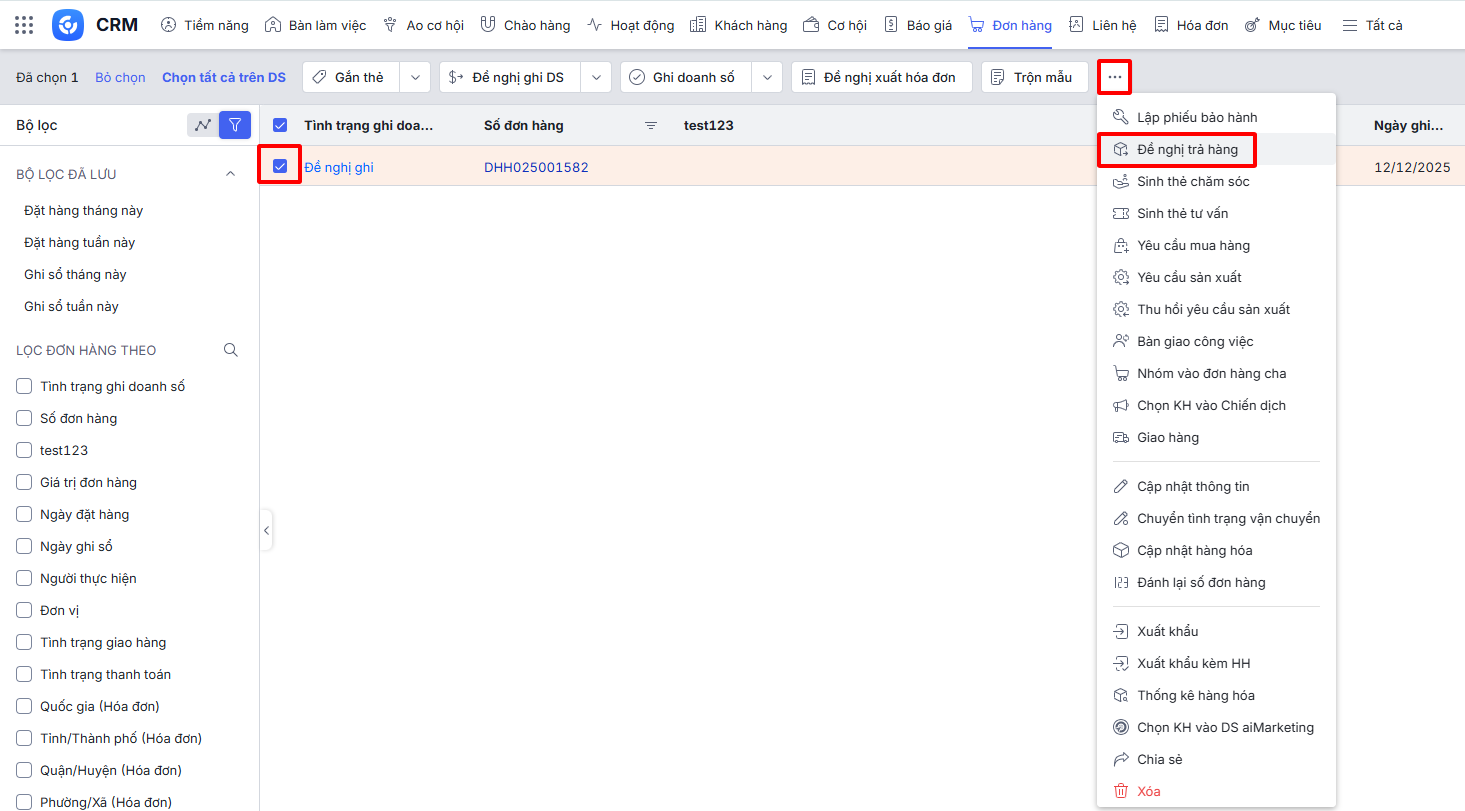Open the Ghi doanh số dropdown arrow
Image resolution: width=1465 pixels, height=811 pixels.
coord(767,77)
